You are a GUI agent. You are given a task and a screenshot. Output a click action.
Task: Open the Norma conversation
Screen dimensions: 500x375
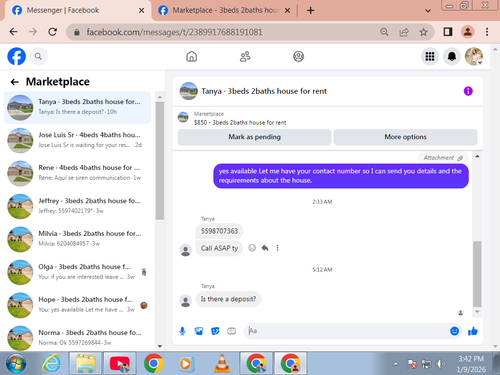click(x=77, y=337)
